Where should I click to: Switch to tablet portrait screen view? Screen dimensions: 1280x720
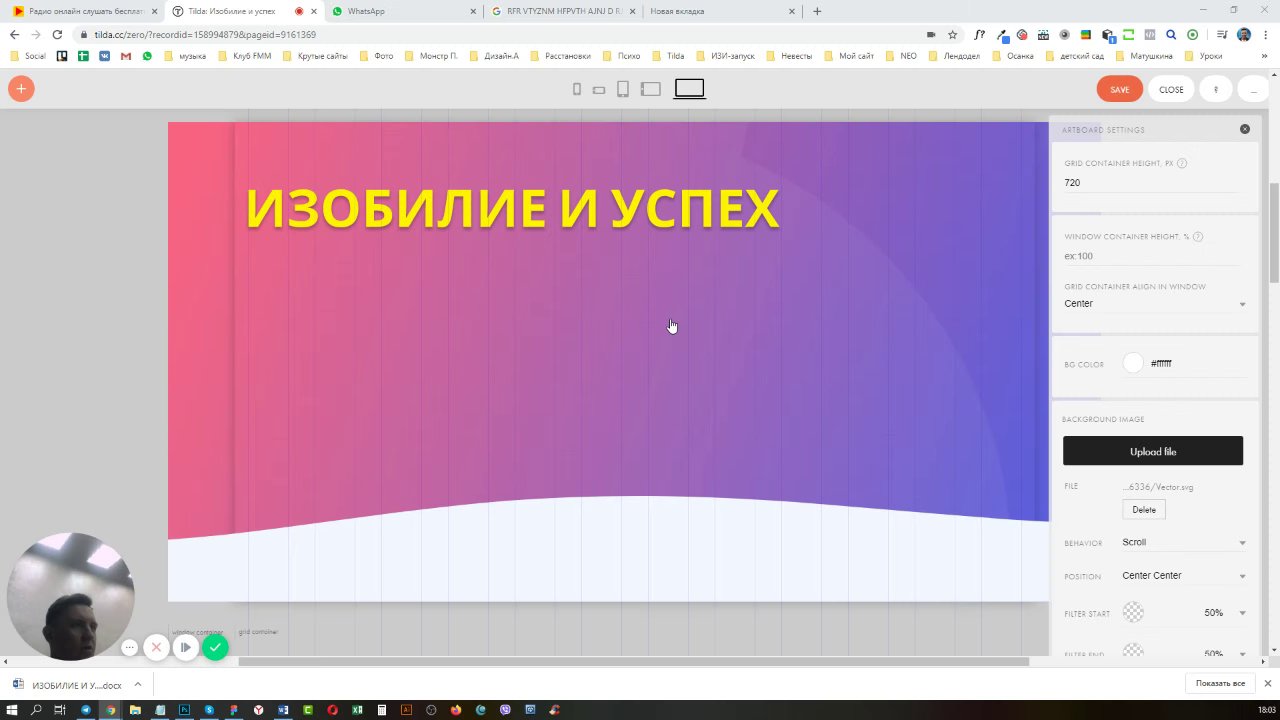623,89
